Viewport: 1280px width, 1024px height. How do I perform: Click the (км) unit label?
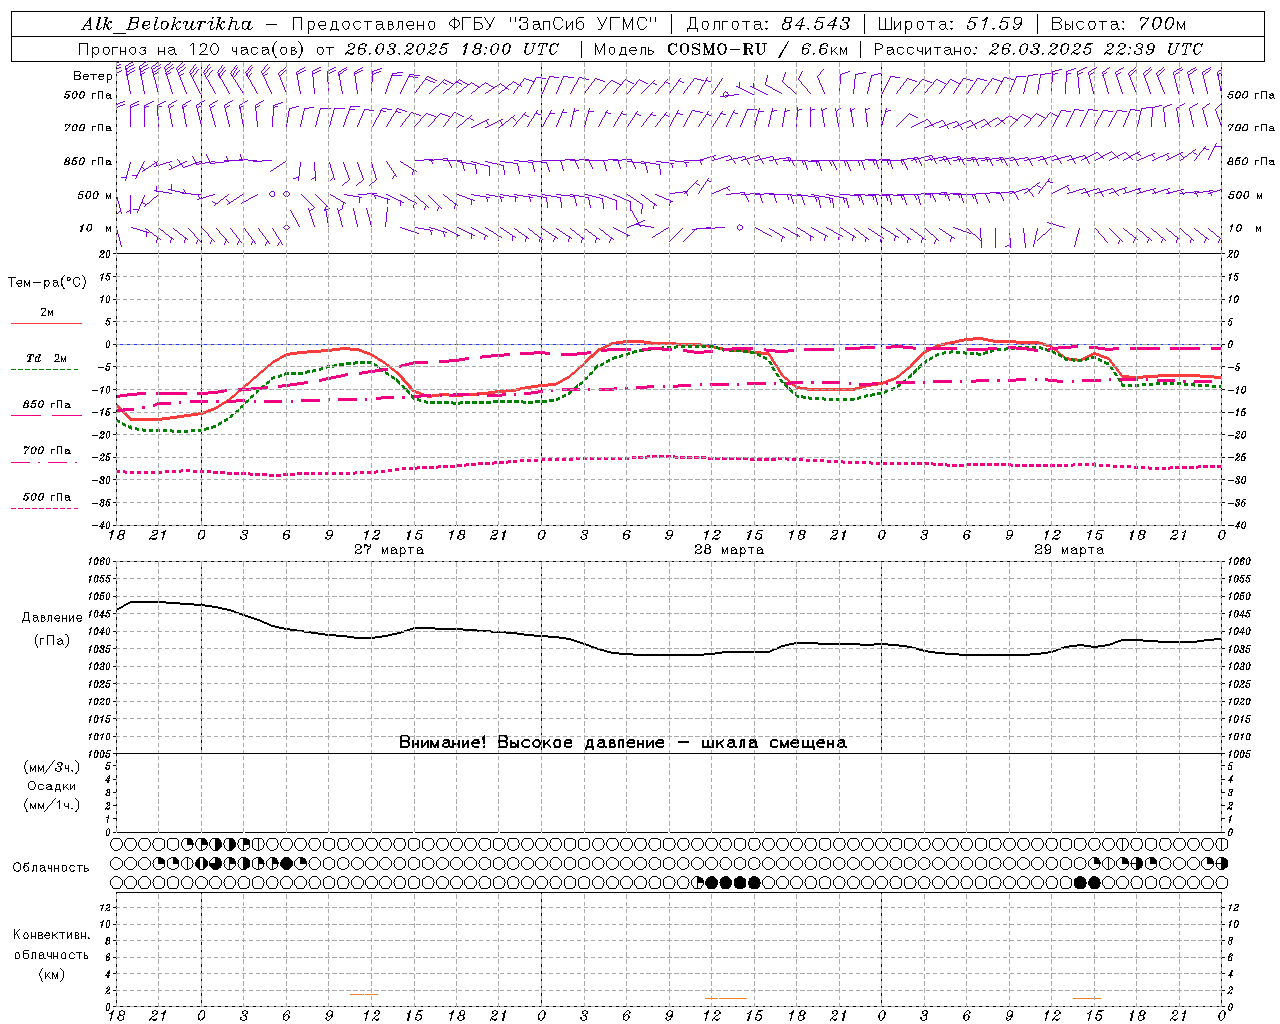[x=51, y=974]
